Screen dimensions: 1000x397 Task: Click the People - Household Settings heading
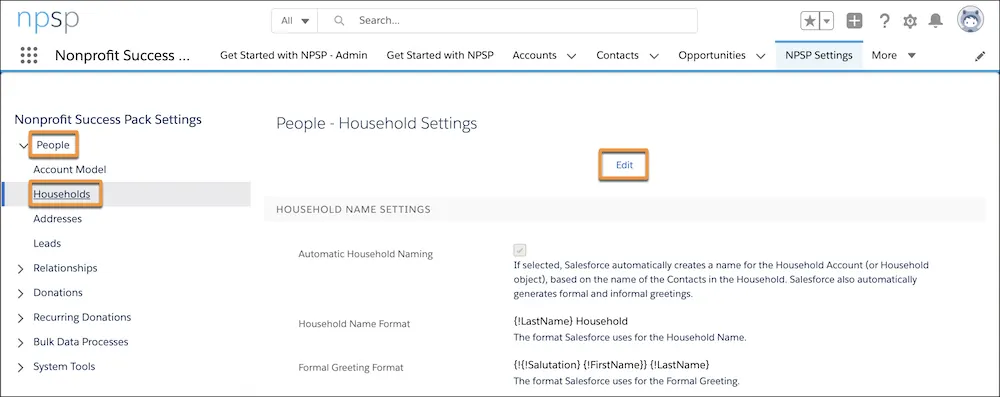(376, 123)
